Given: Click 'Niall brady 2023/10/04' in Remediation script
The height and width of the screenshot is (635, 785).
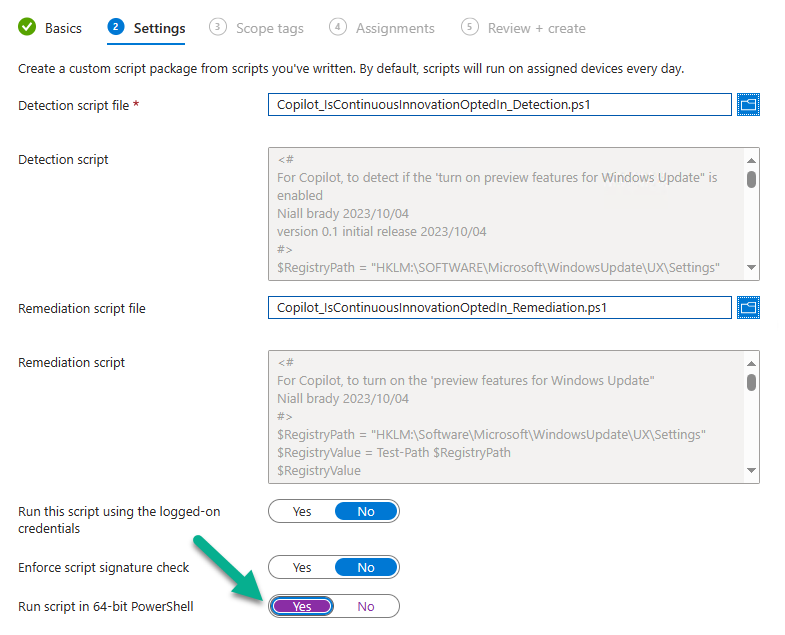Looking at the screenshot, I should tap(343, 399).
